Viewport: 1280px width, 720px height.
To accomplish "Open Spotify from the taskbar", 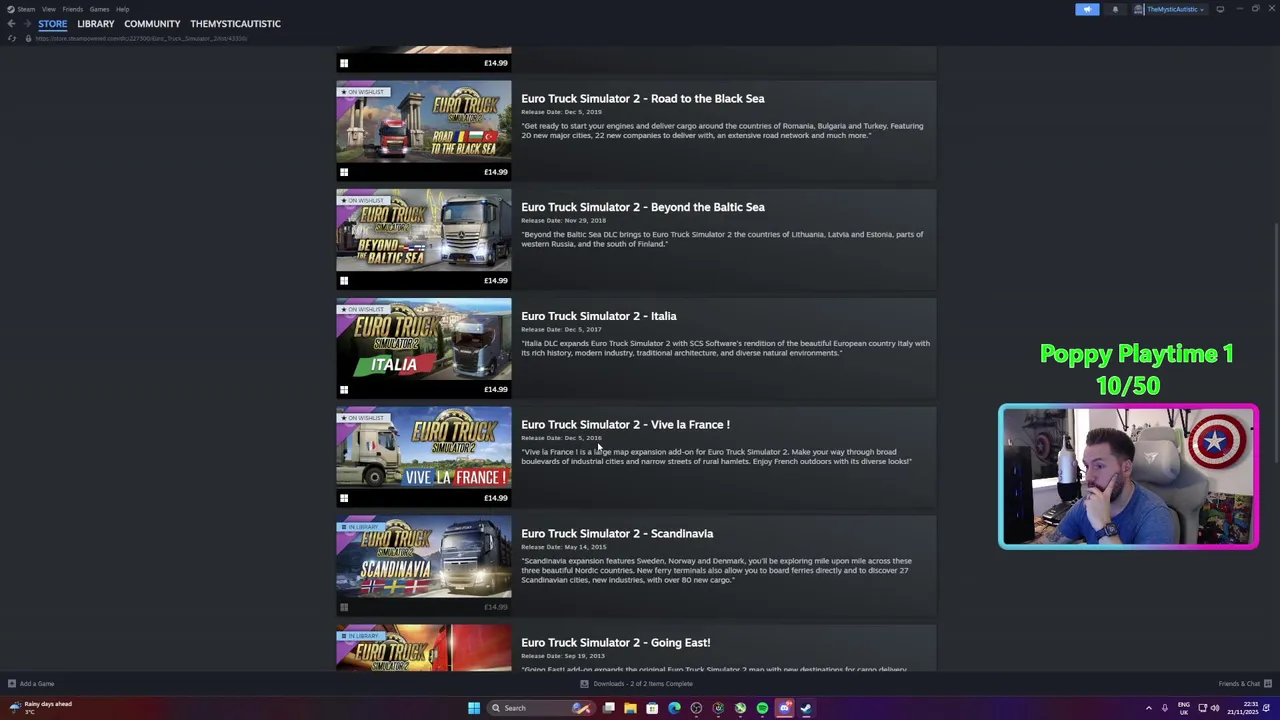I will 762,708.
